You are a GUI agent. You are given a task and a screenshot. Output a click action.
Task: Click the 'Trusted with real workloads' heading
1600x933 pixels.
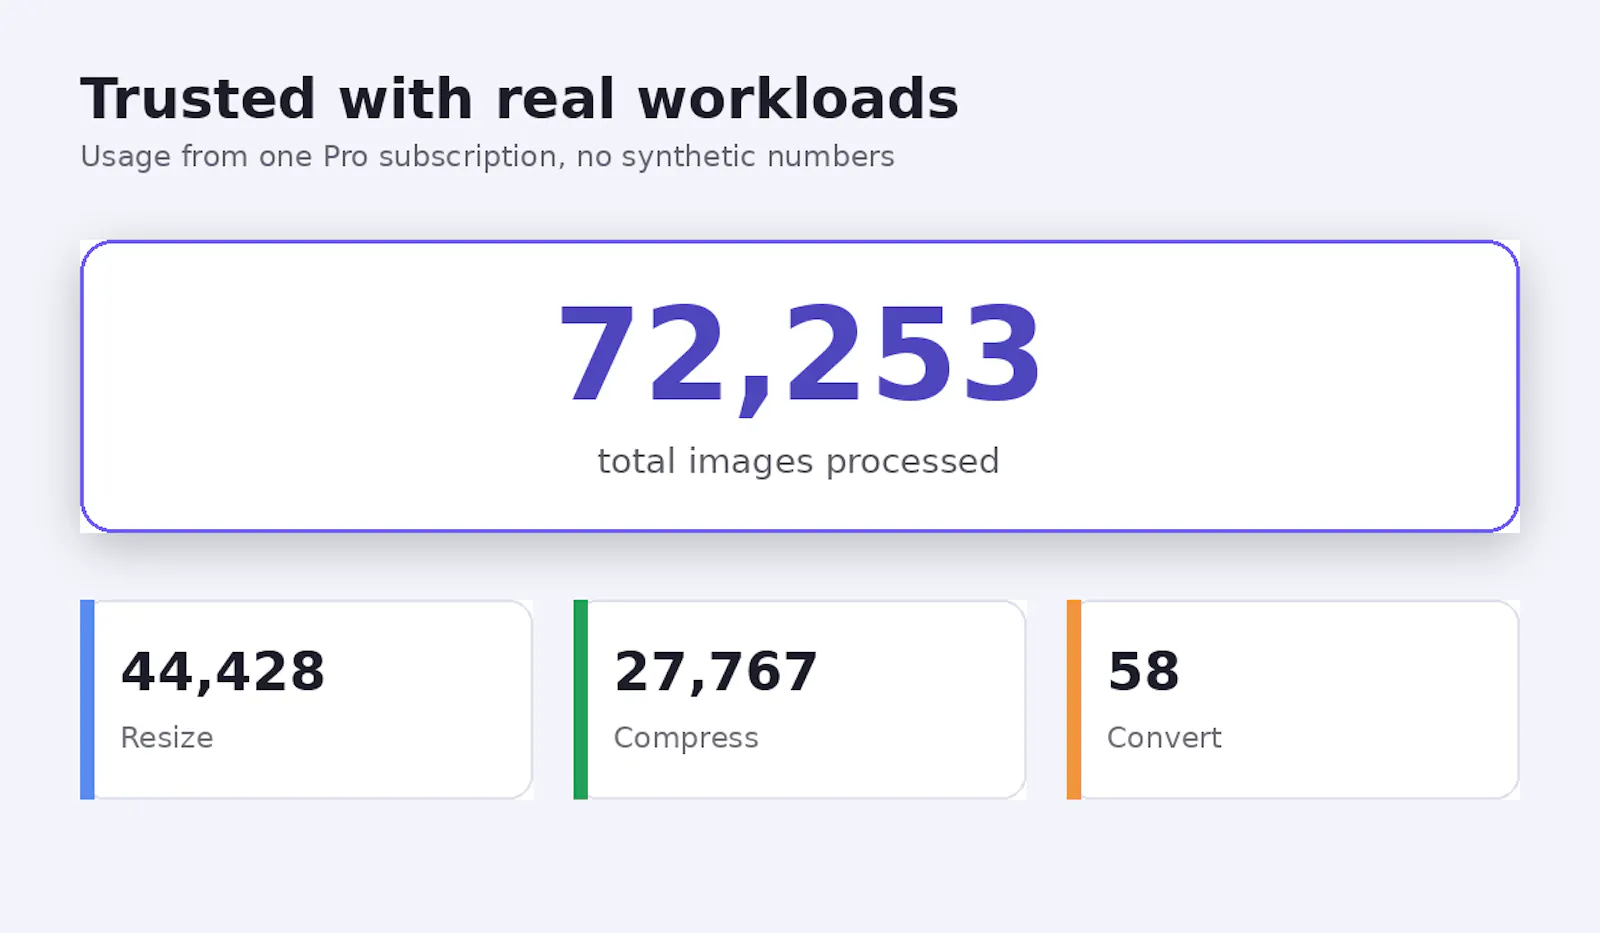pos(519,98)
